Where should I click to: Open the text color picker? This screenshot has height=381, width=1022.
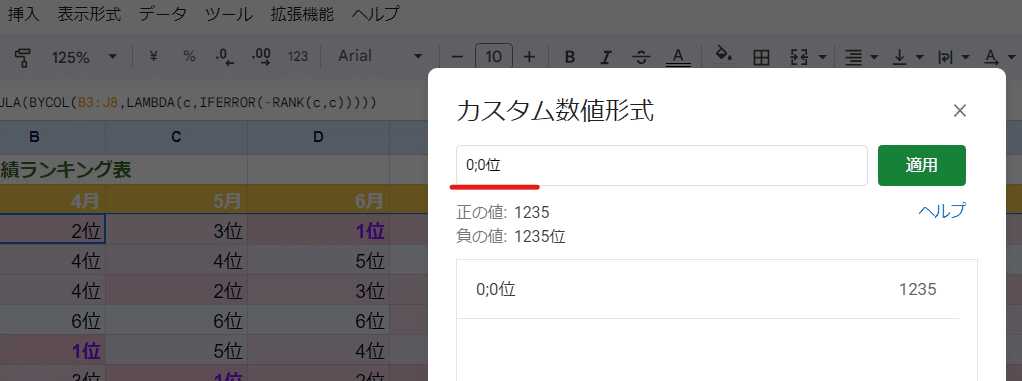[678, 57]
